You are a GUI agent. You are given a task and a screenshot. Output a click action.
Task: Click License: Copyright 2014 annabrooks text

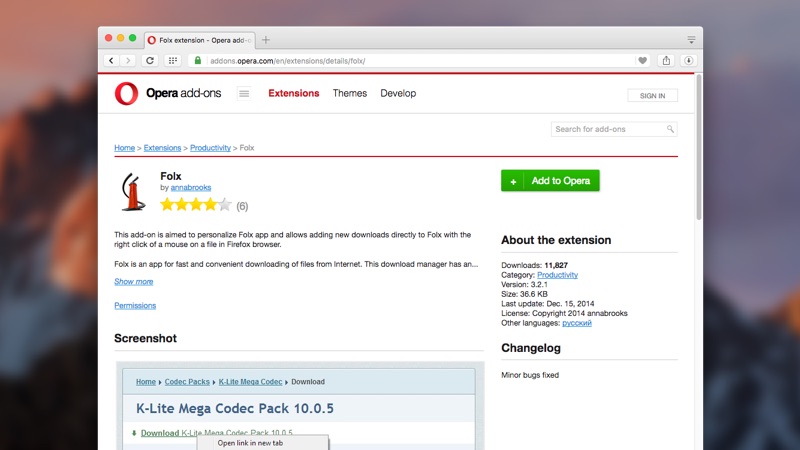point(564,313)
